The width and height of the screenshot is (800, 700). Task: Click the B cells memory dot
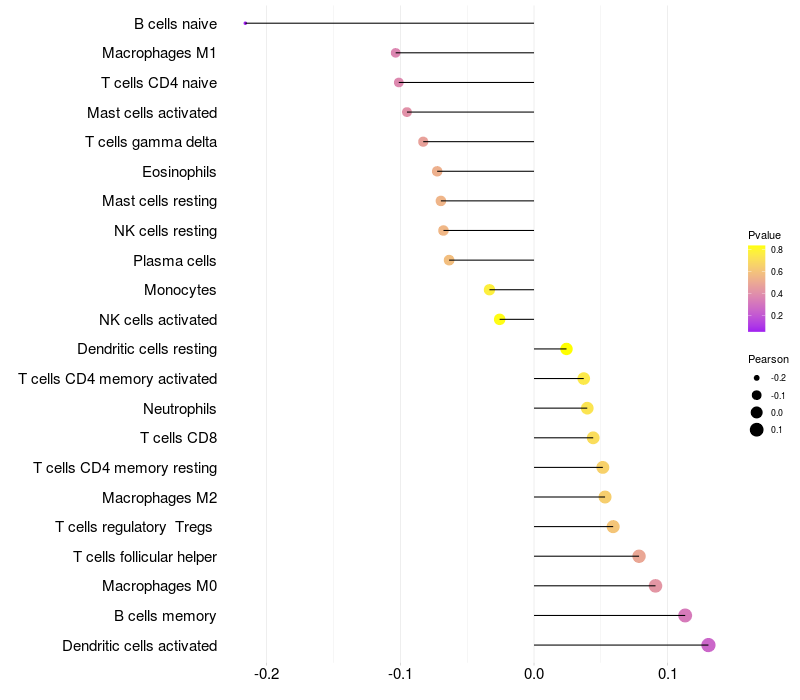point(685,615)
